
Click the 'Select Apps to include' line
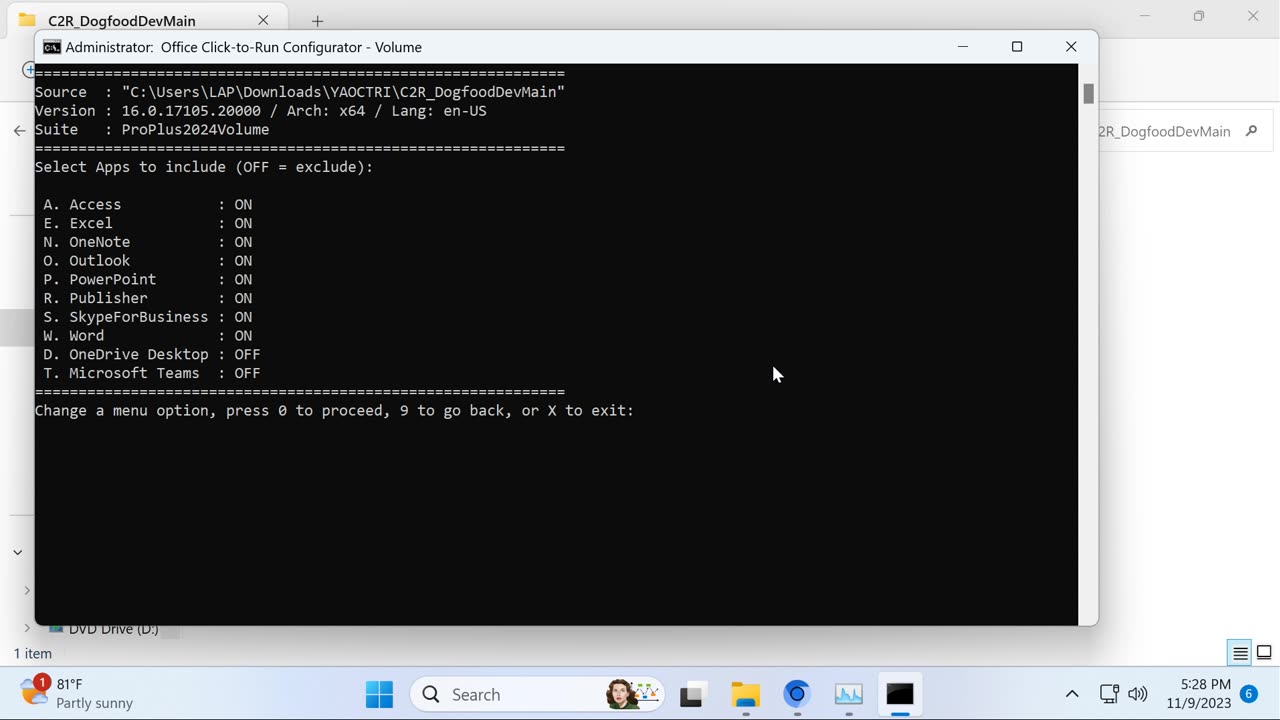(x=204, y=167)
